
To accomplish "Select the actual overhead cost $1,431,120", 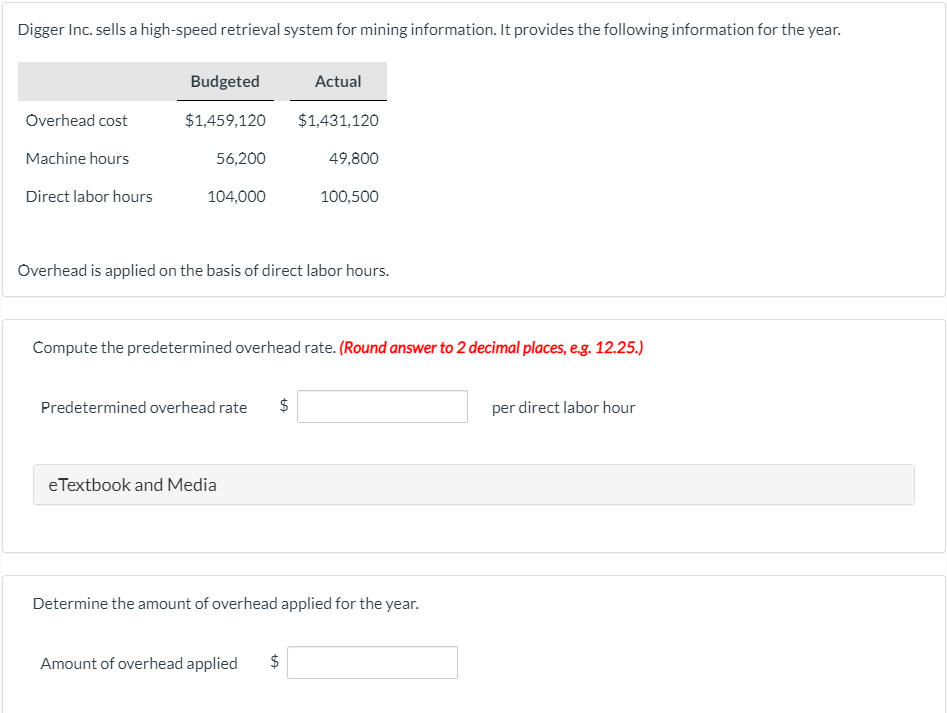I will (x=338, y=120).
